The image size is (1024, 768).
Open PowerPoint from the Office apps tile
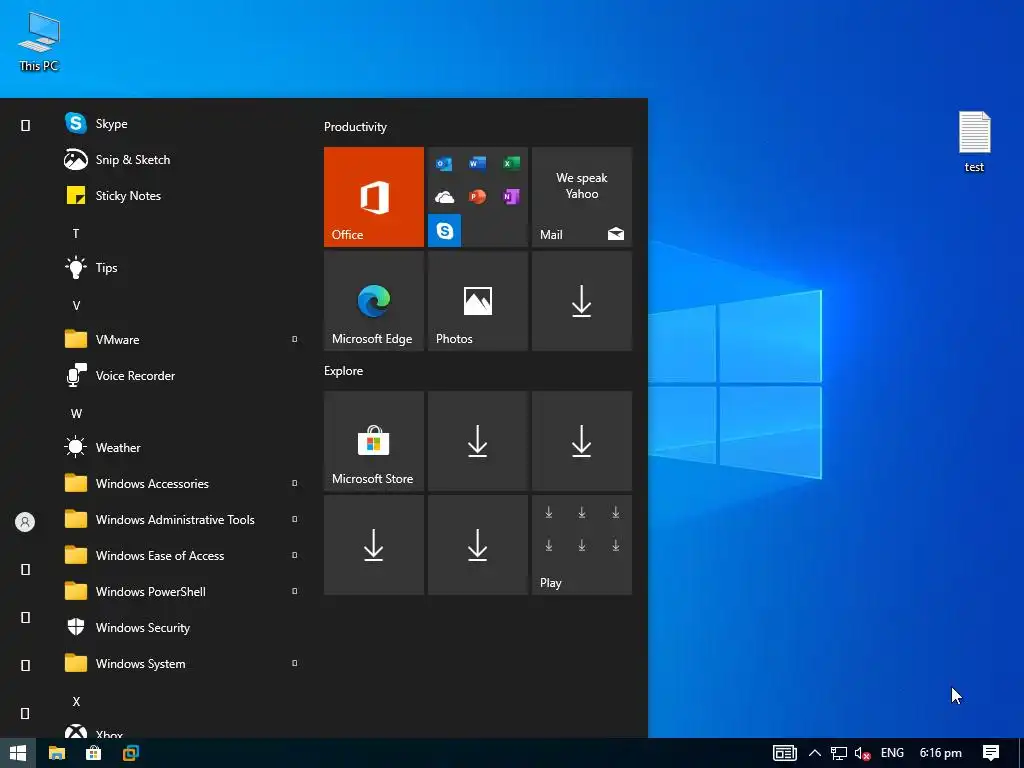pos(477,197)
